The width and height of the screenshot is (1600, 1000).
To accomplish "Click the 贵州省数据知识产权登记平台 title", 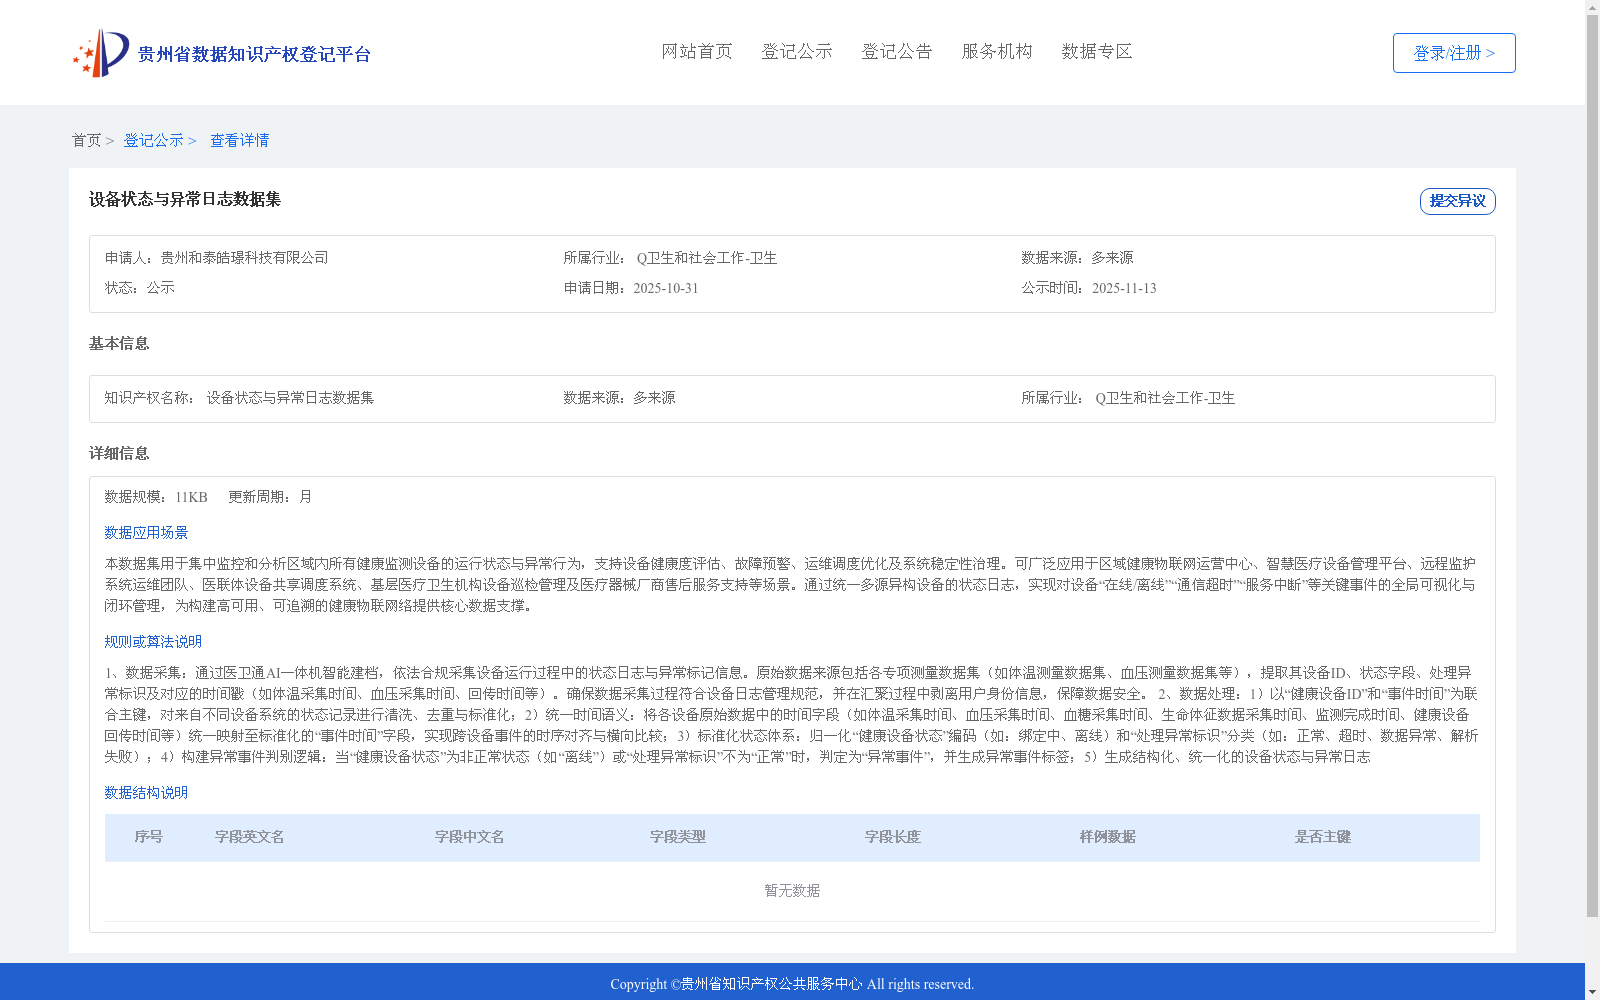I will [254, 54].
